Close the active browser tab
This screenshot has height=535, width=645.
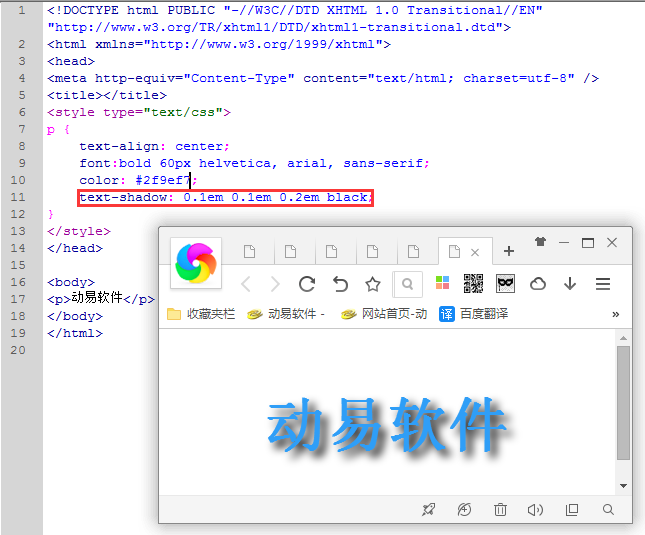click(476, 252)
